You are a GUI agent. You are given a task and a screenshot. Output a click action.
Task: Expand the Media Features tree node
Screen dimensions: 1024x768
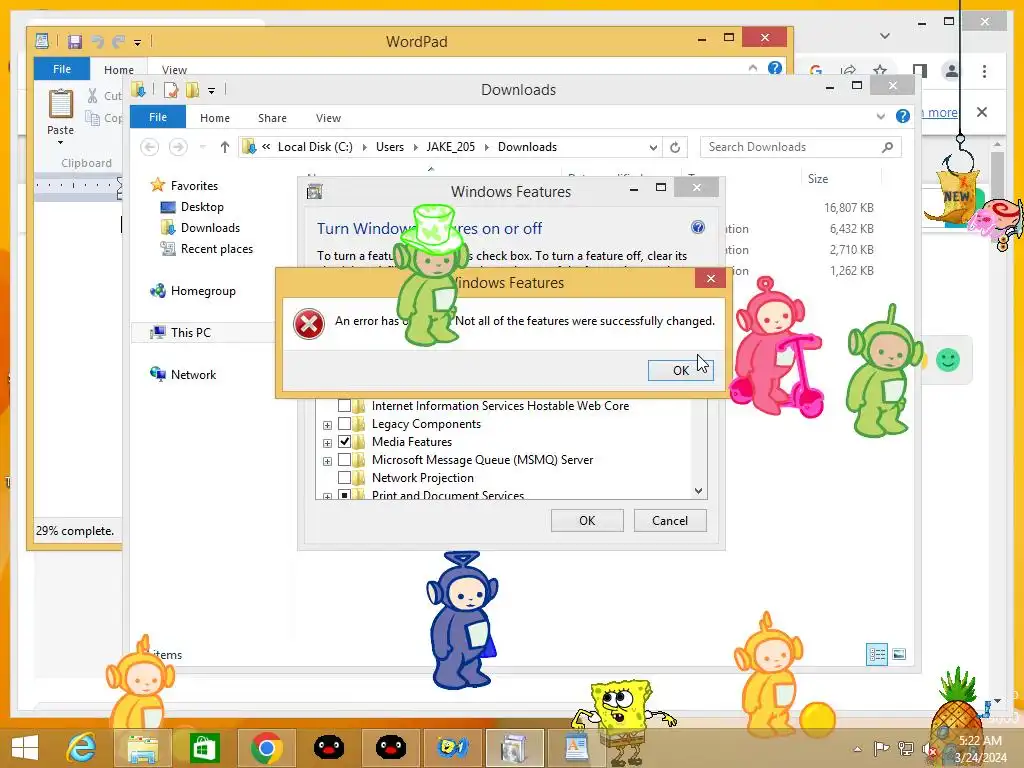tap(327, 443)
